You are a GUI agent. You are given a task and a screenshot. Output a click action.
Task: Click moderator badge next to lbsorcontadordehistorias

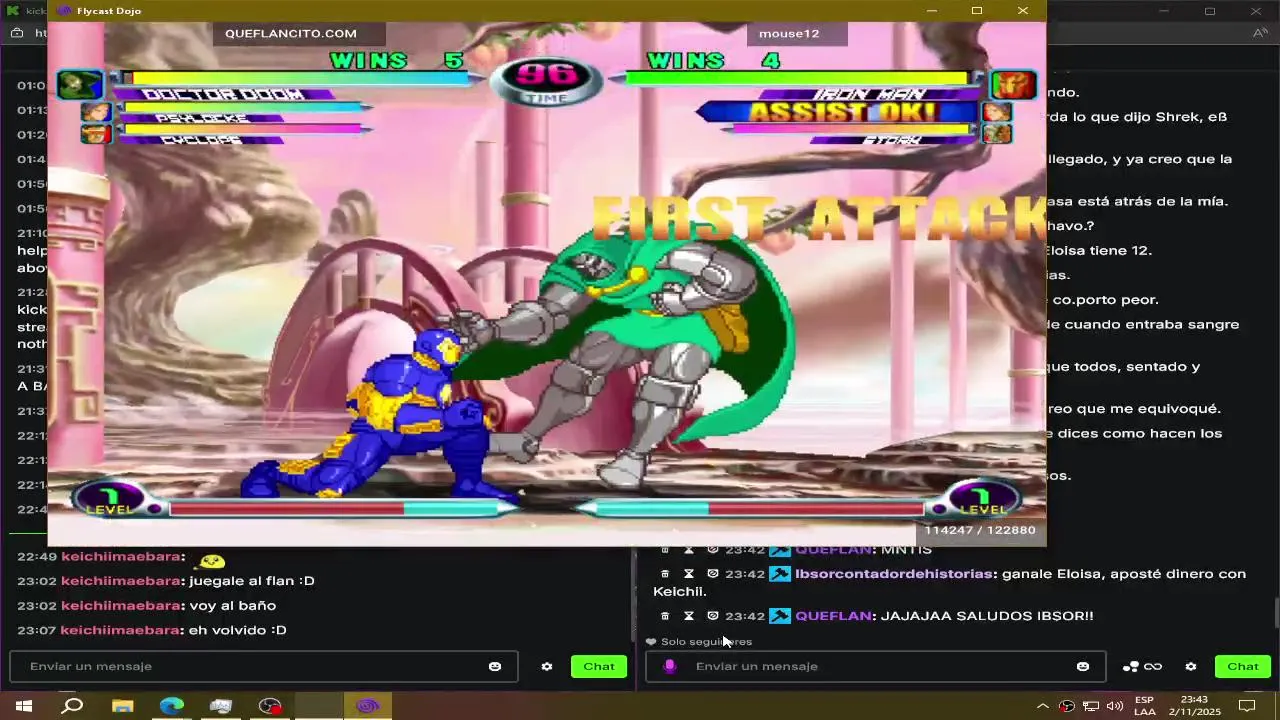780,574
